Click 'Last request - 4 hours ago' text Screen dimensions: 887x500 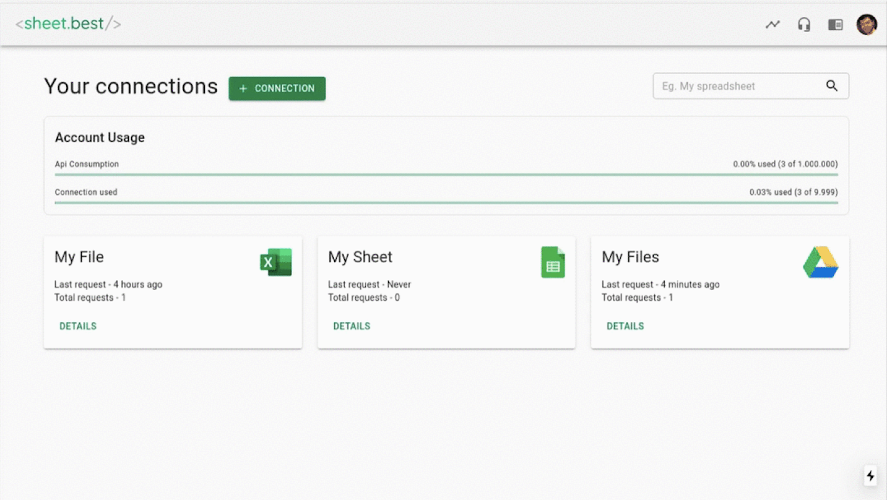tap(108, 285)
